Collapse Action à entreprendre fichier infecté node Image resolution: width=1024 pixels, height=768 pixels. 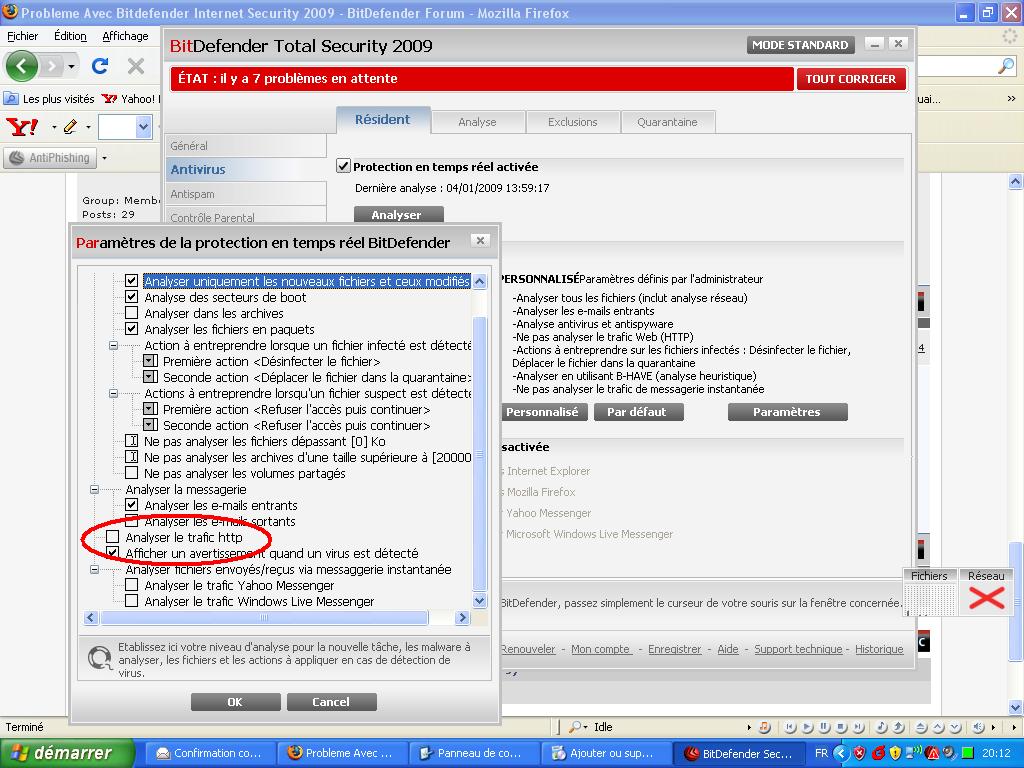point(113,345)
